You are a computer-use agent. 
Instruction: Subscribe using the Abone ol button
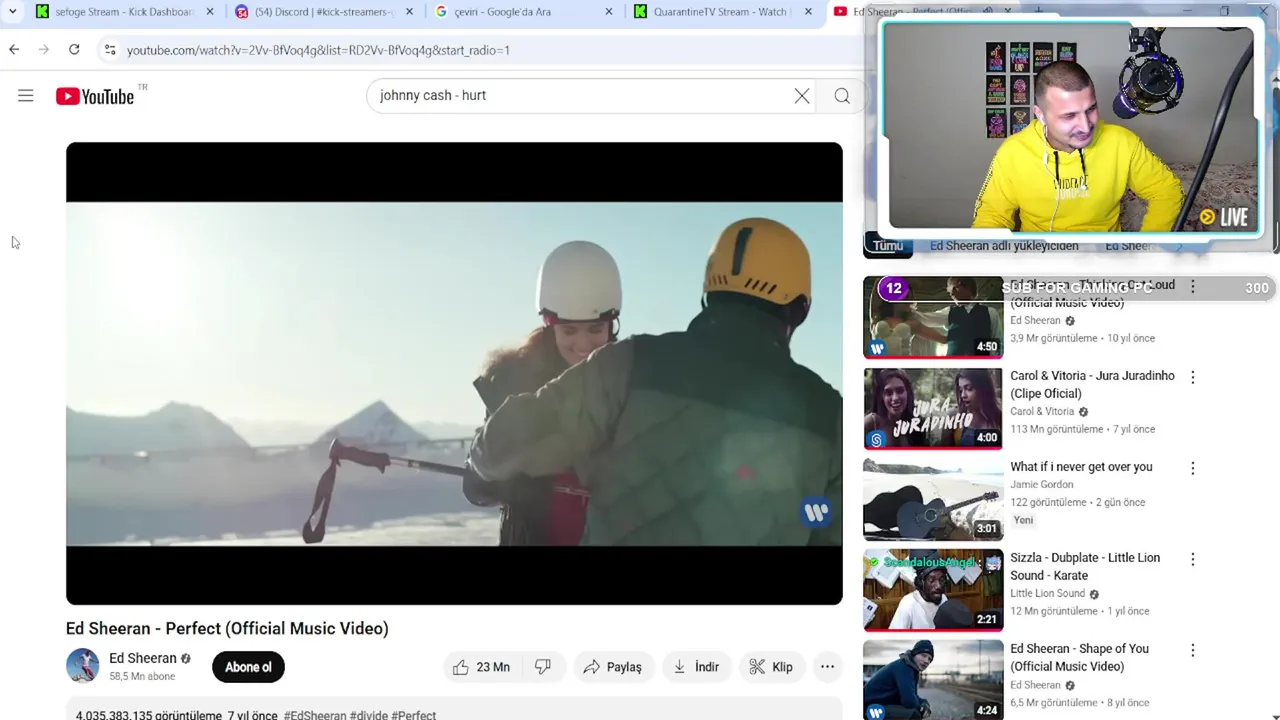point(248,667)
